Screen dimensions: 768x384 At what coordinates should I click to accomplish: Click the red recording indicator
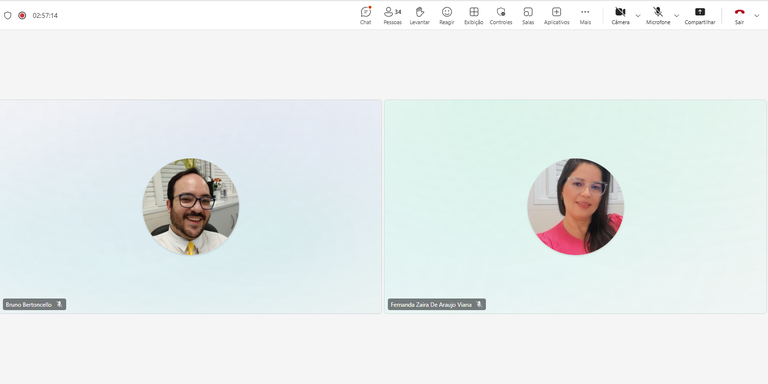22,15
